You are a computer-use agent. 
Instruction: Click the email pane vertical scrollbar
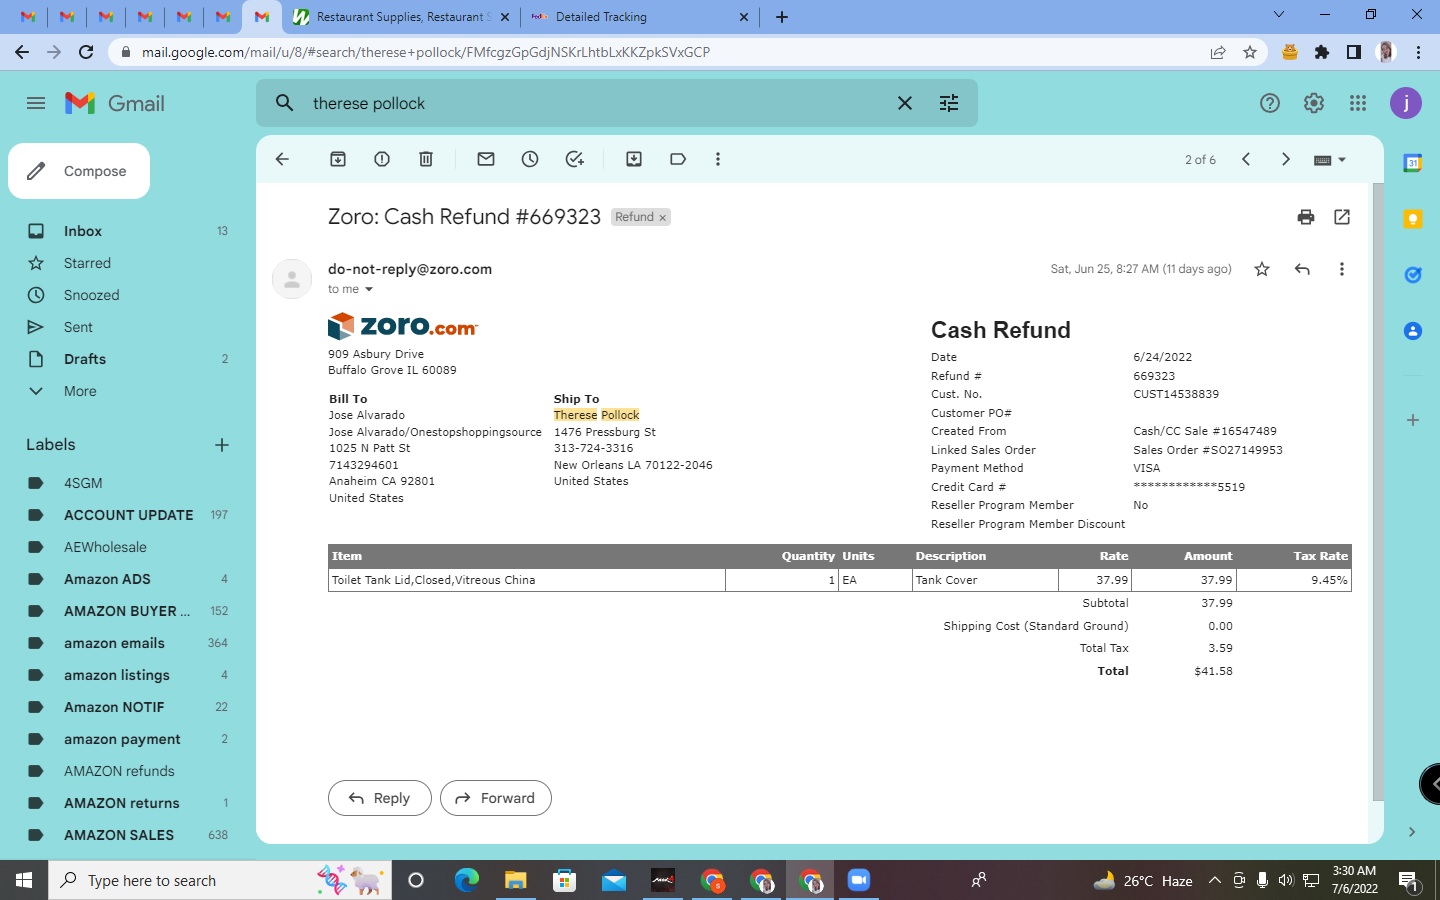[1378, 492]
